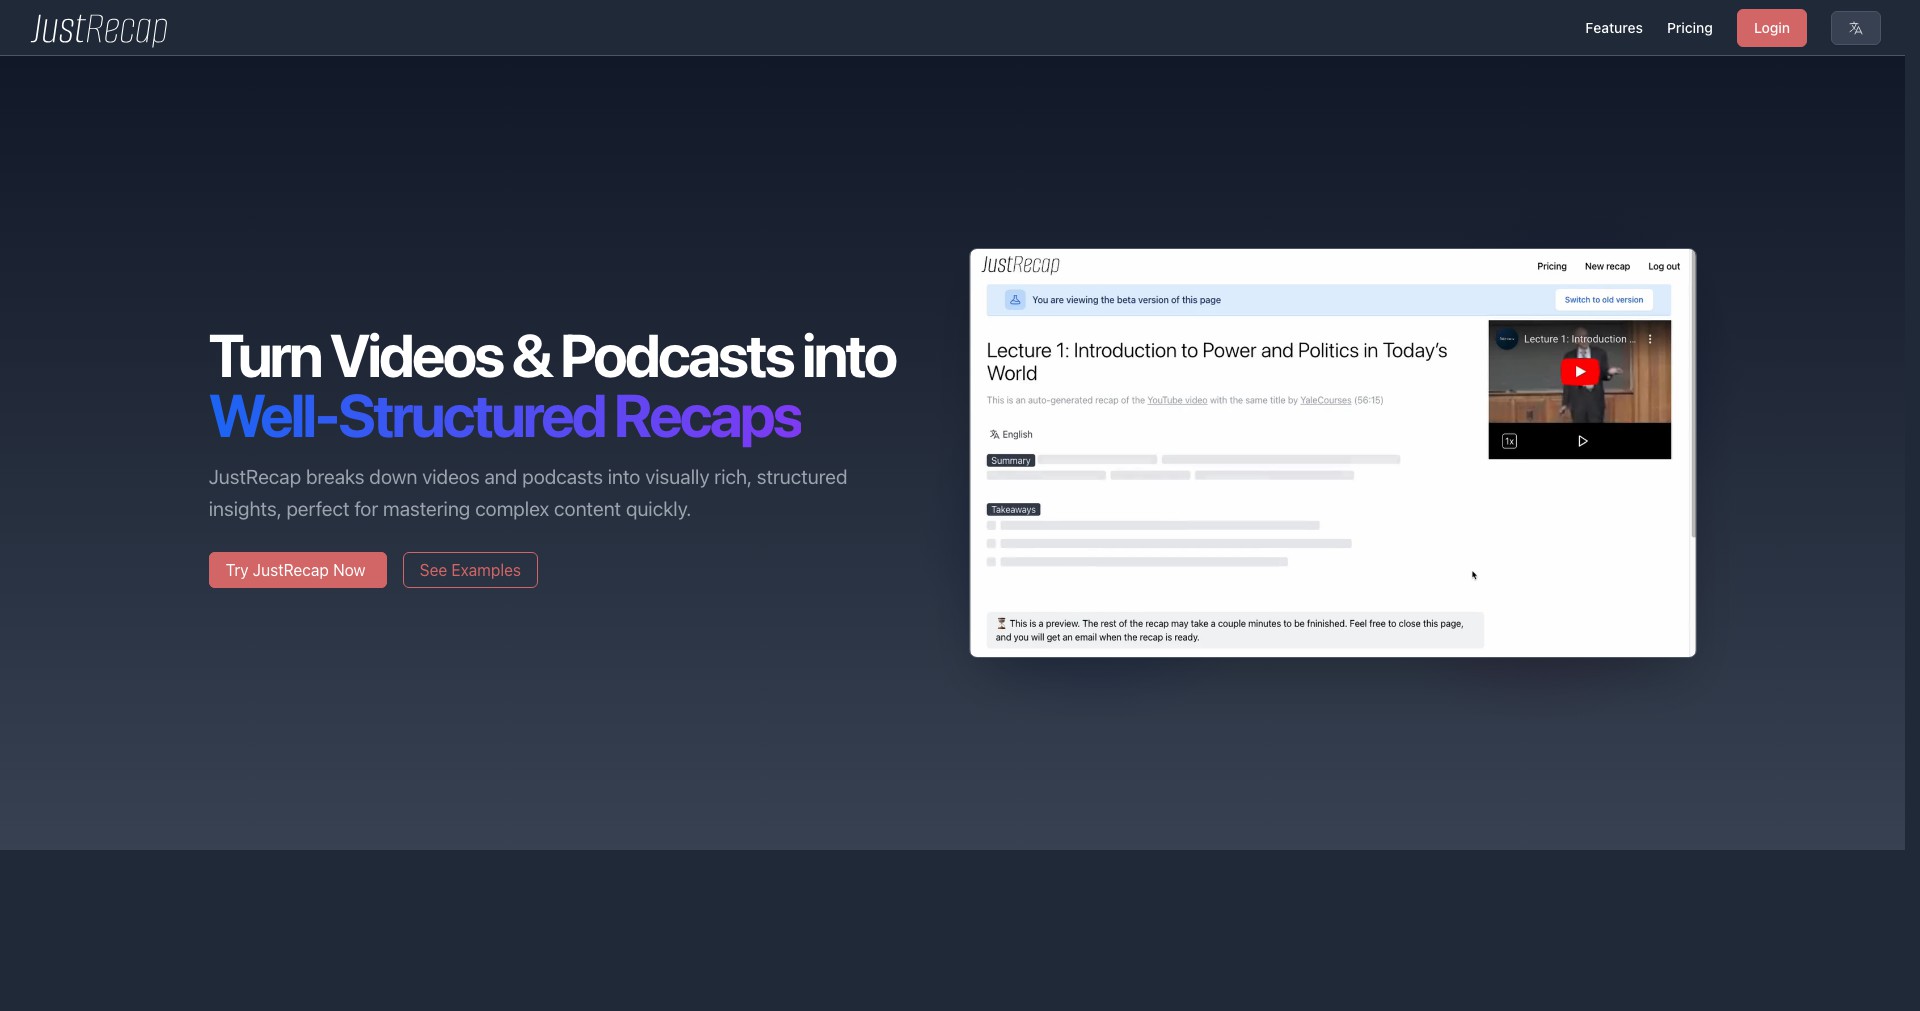
Task: Click the Summary label tag
Action: (x=1010, y=461)
